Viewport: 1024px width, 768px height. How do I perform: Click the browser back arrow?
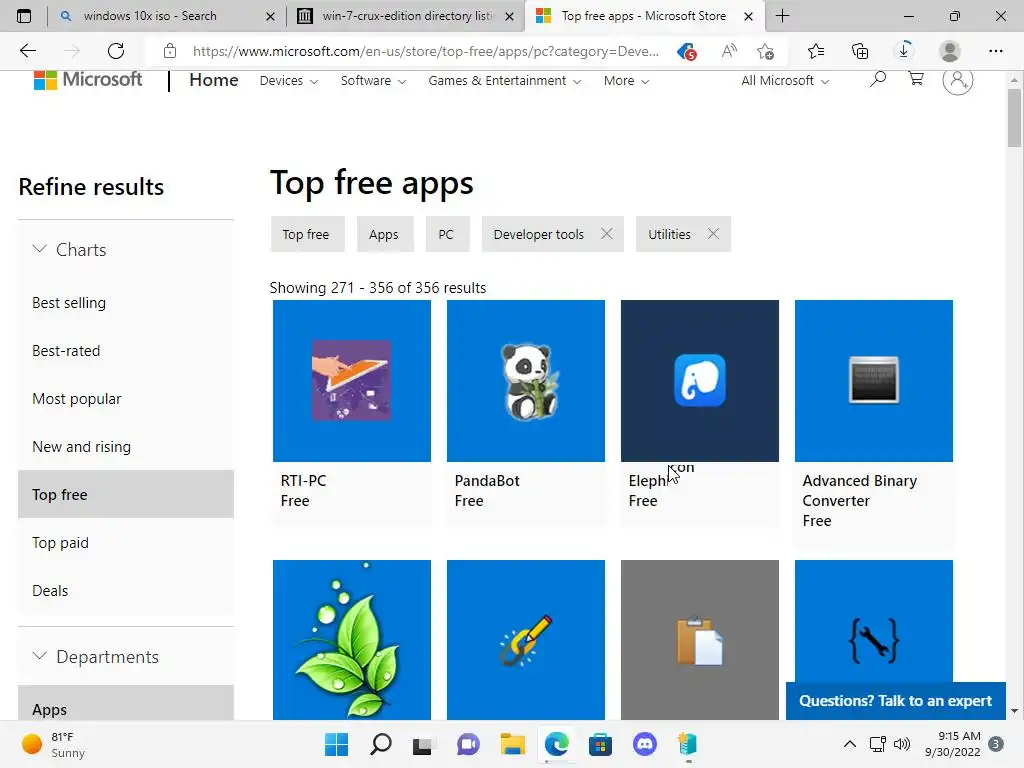click(27, 51)
